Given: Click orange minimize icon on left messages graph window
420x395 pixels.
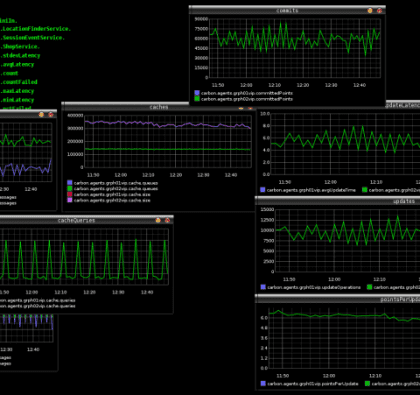Looking at the screenshot, I should coord(41,114).
